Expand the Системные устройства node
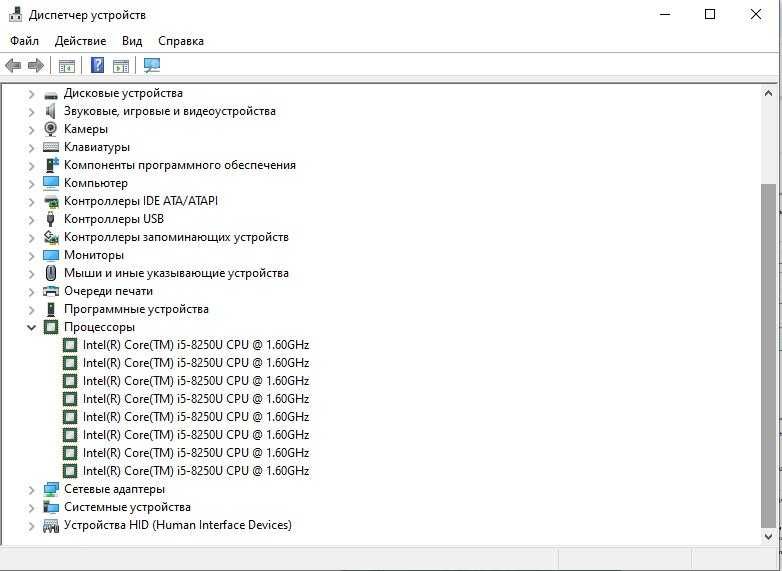 click(x=31, y=508)
